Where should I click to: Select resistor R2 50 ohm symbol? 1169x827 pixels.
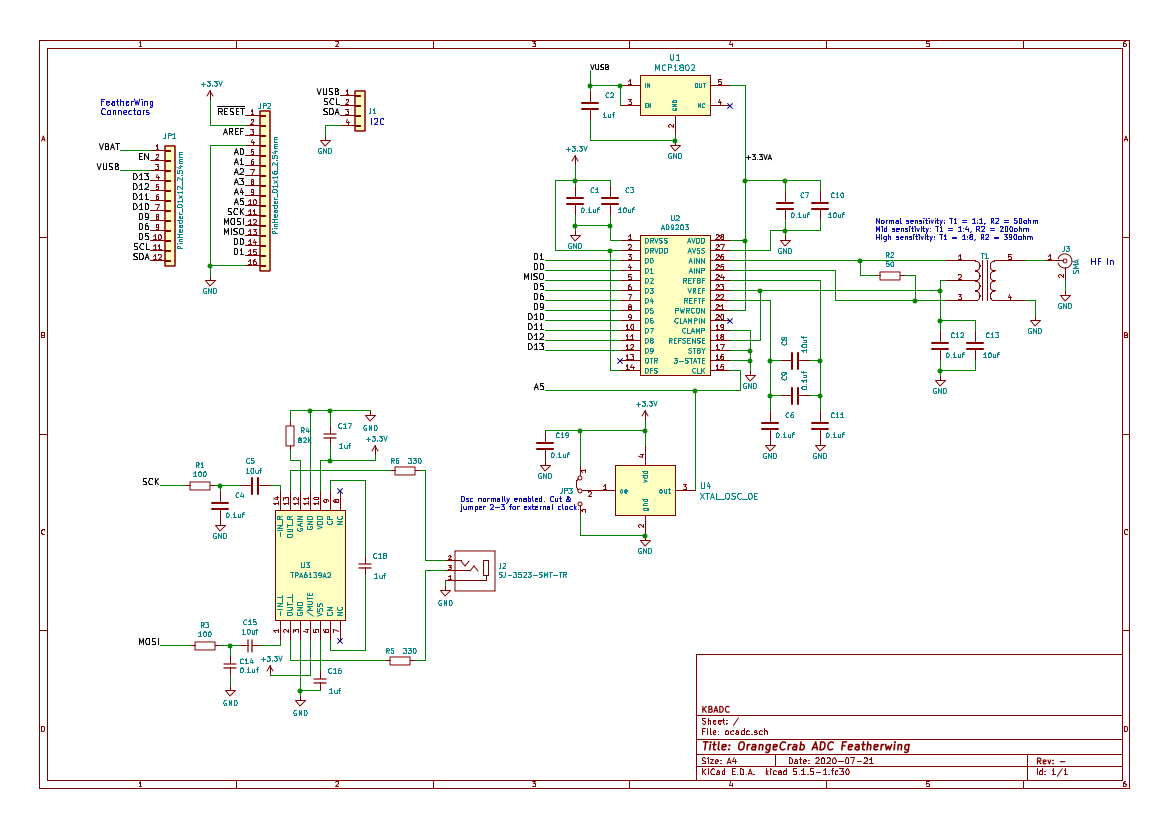889,276
